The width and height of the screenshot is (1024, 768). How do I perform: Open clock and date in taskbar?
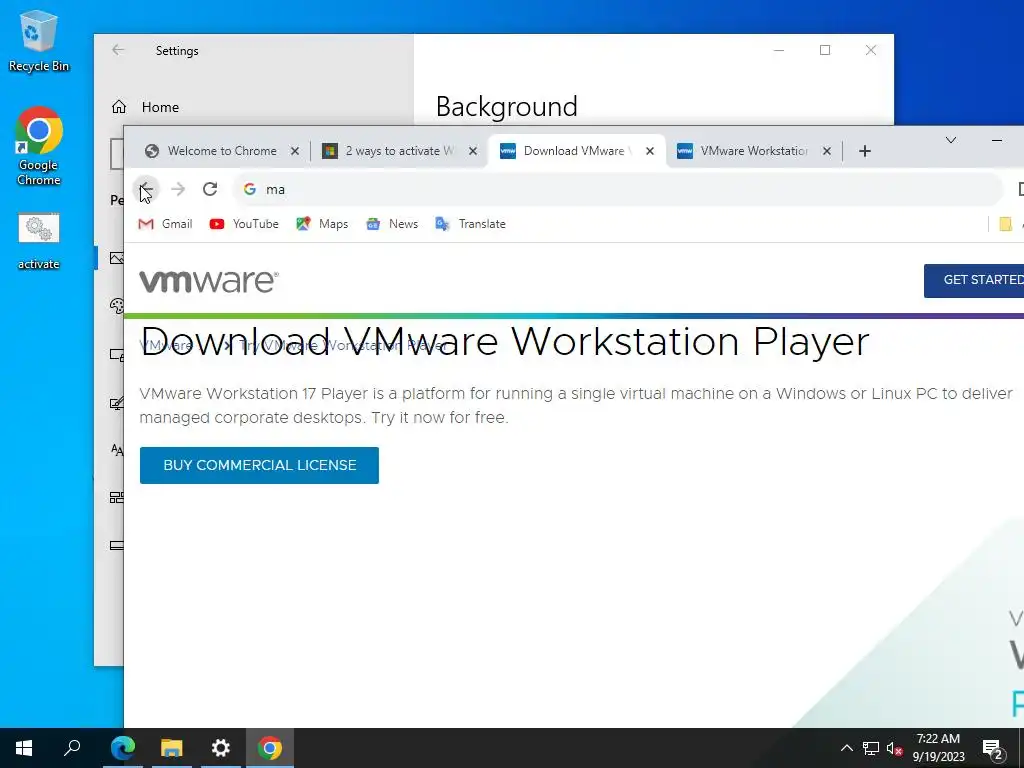tap(938, 748)
